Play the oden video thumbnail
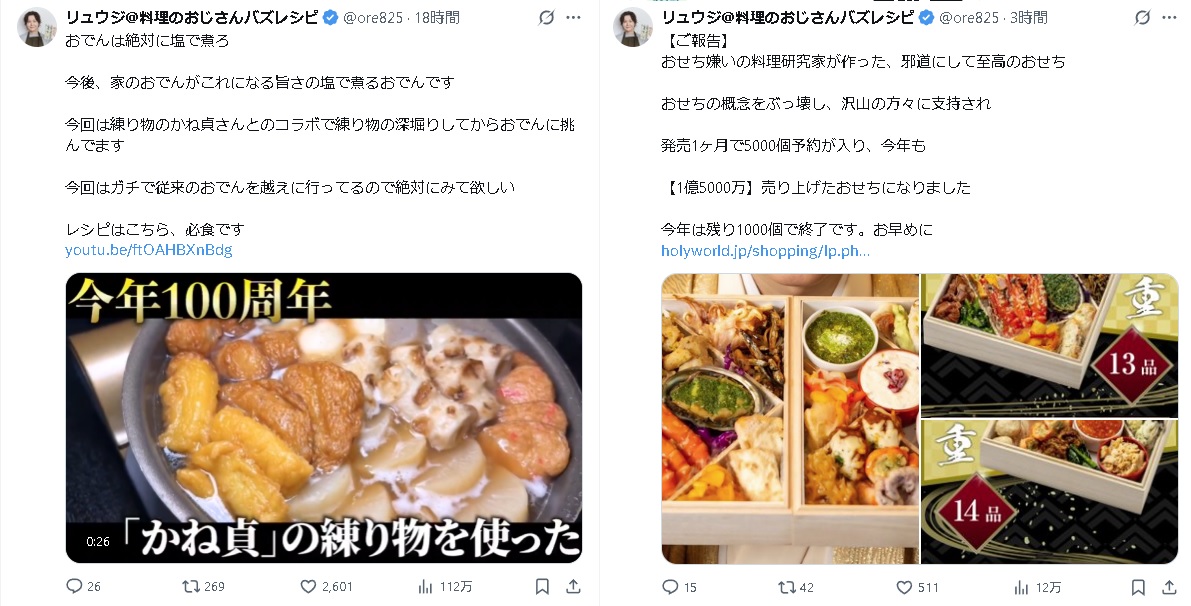 click(x=324, y=418)
